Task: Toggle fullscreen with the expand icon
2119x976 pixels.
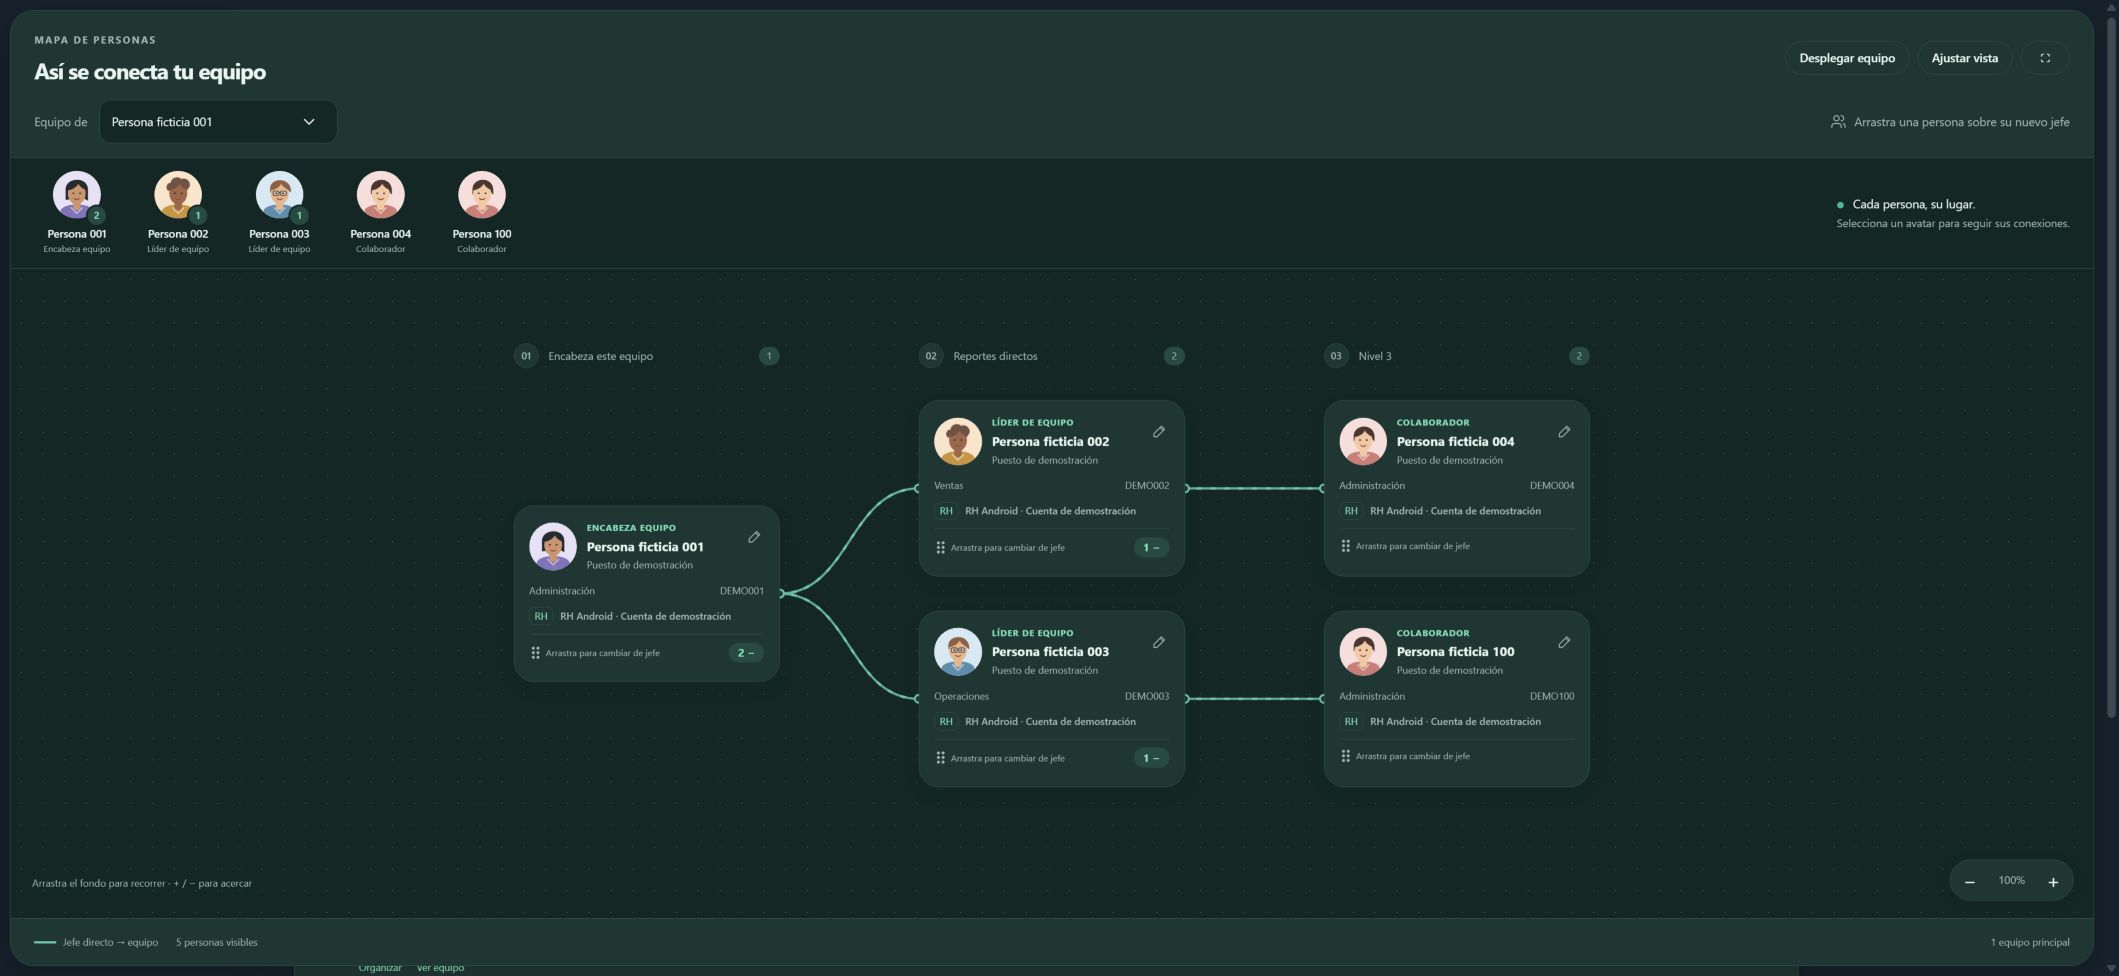Action: (2045, 58)
